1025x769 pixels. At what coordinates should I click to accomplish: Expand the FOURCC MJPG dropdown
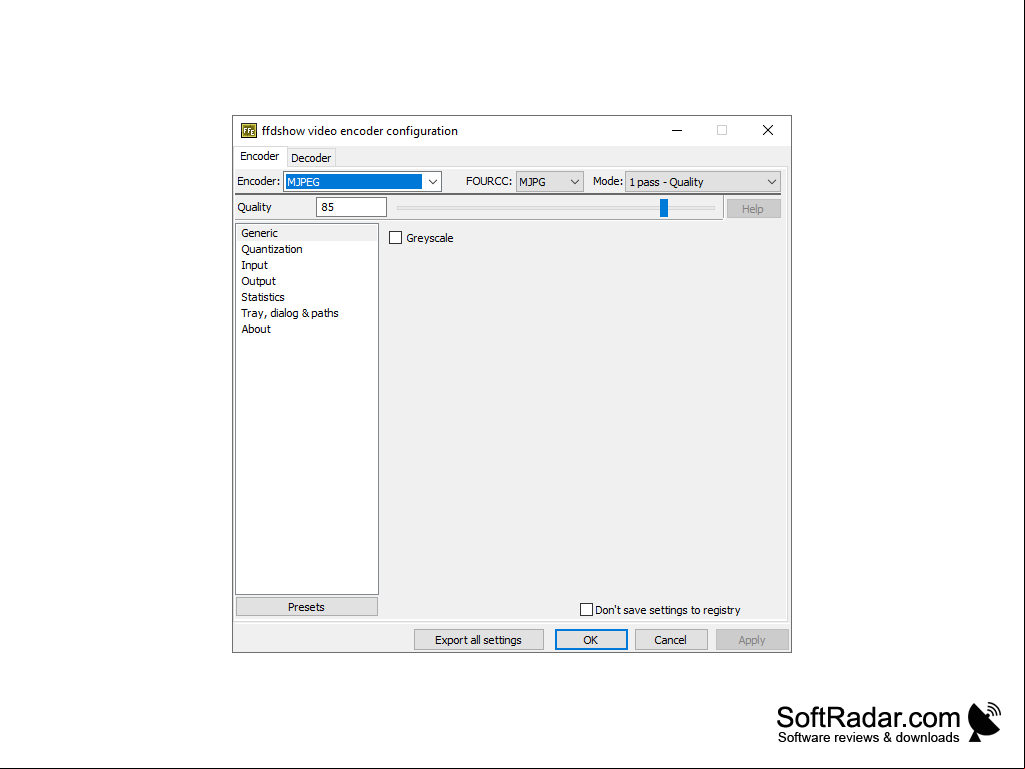(x=550, y=182)
